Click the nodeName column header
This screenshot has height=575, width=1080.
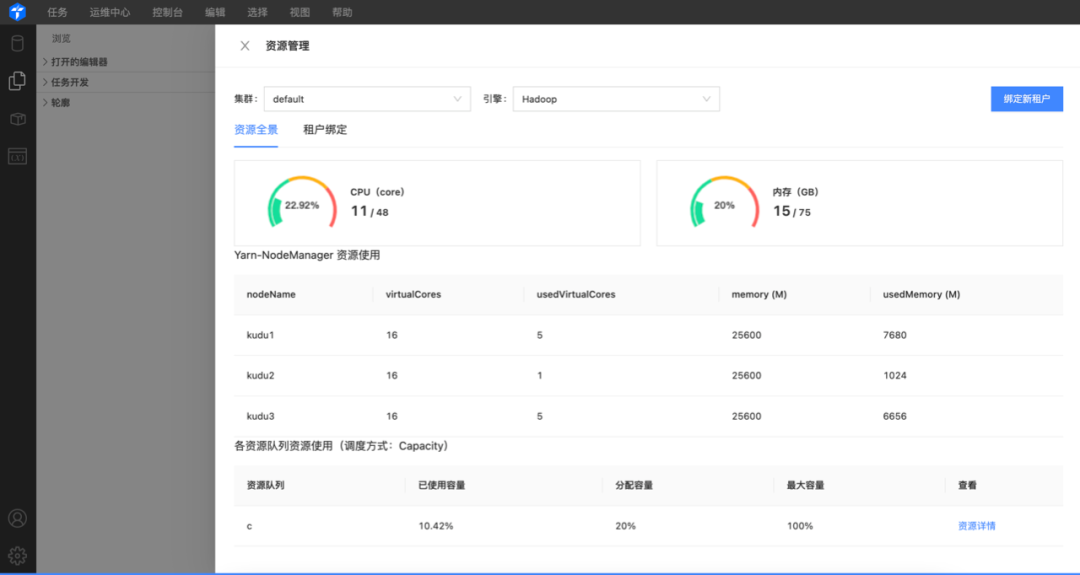[x=271, y=294]
